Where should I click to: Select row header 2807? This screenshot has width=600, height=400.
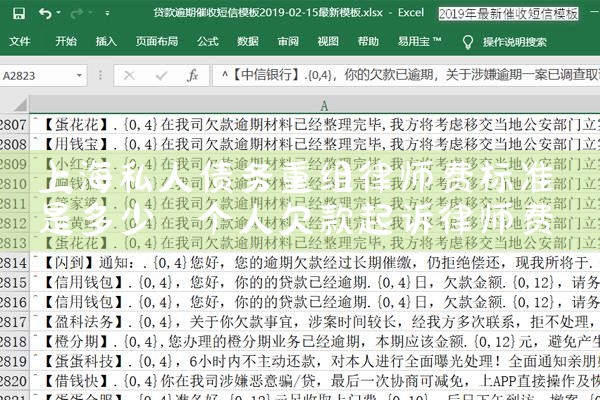[14, 124]
